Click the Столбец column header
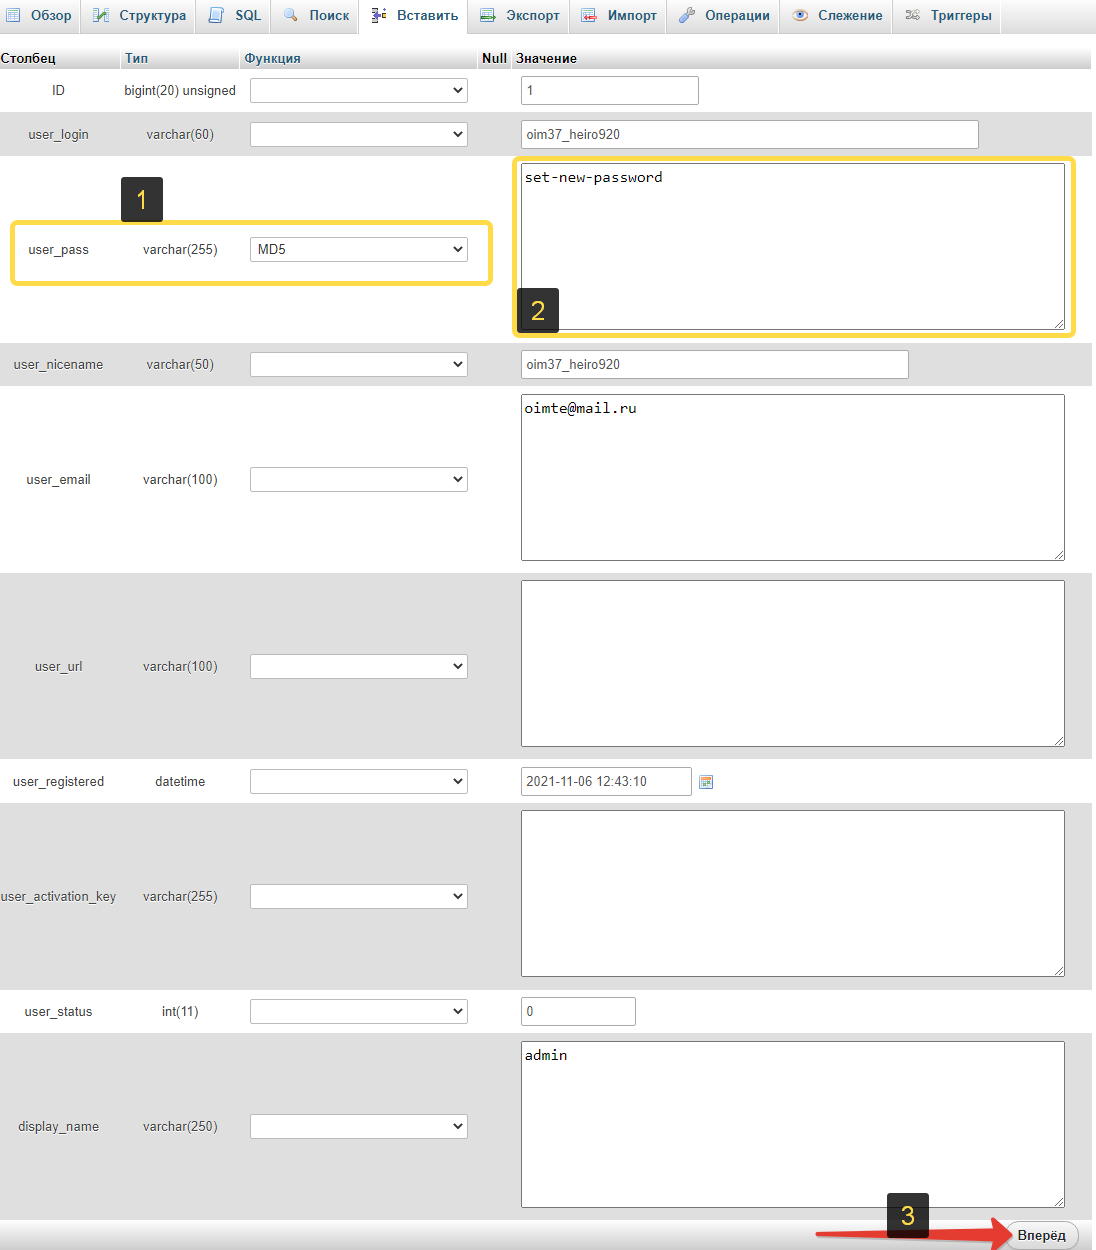 click(x=28, y=58)
